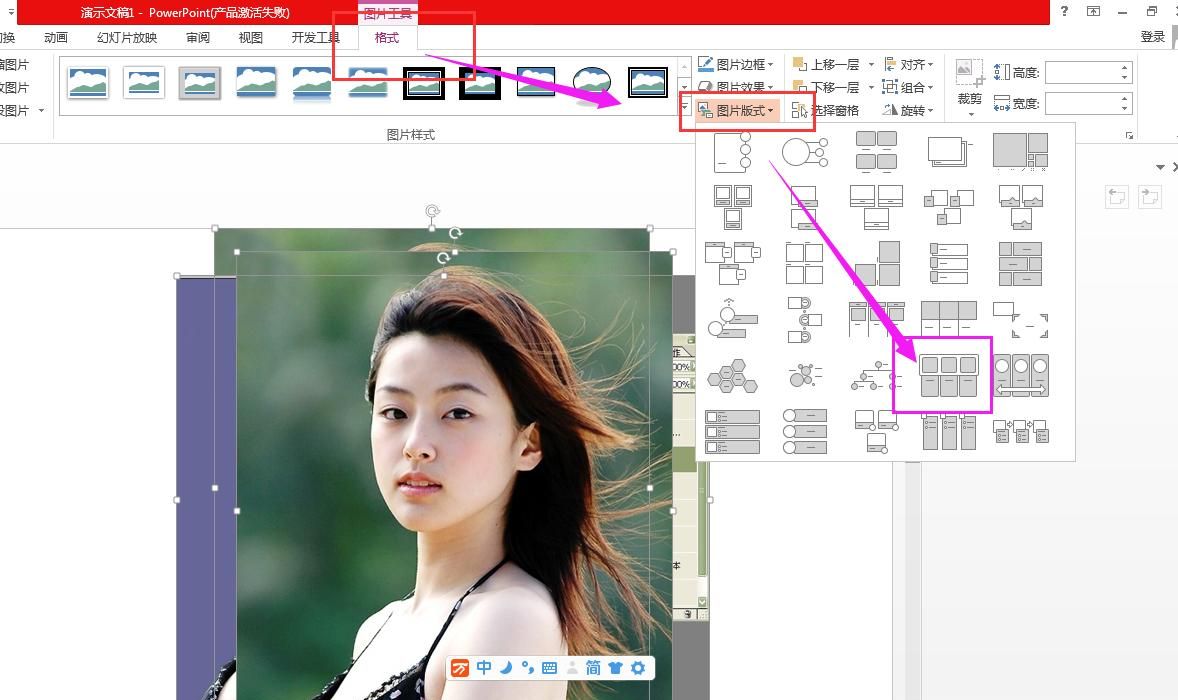The width and height of the screenshot is (1178, 700).
Task: Select the picture process layout with arrows
Action: [x=1020, y=432]
